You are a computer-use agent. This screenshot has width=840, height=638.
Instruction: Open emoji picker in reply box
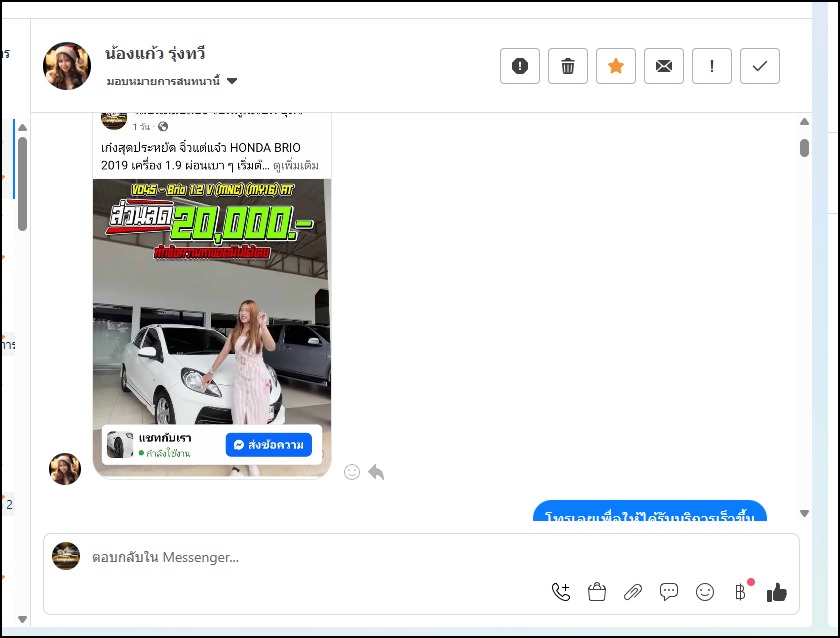click(704, 592)
